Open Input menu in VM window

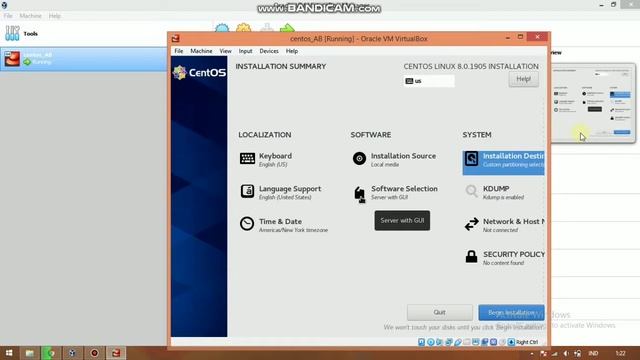tap(245, 51)
